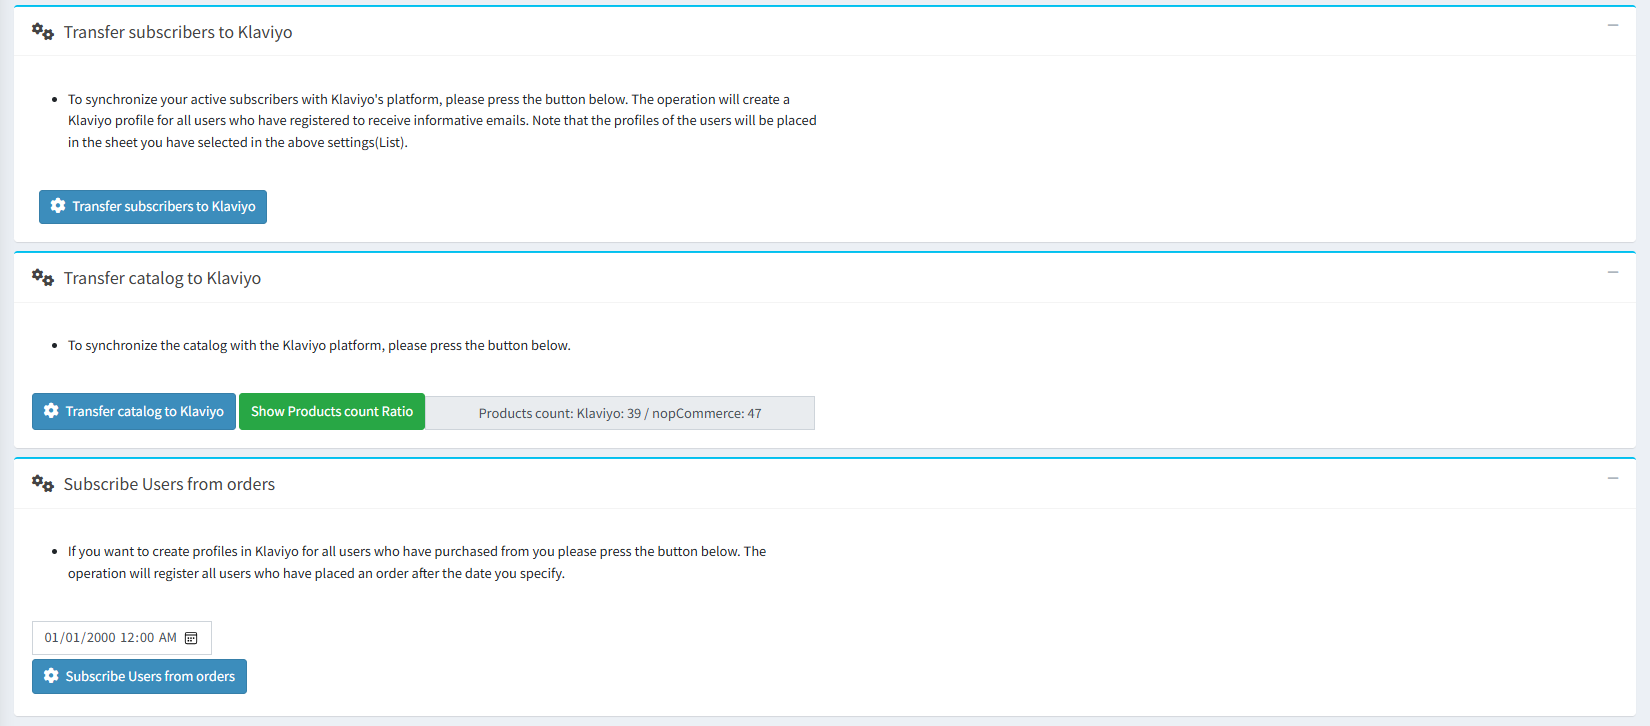
Task: Collapse the Transfer catalog to Klaviyo panel
Action: [1613, 272]
